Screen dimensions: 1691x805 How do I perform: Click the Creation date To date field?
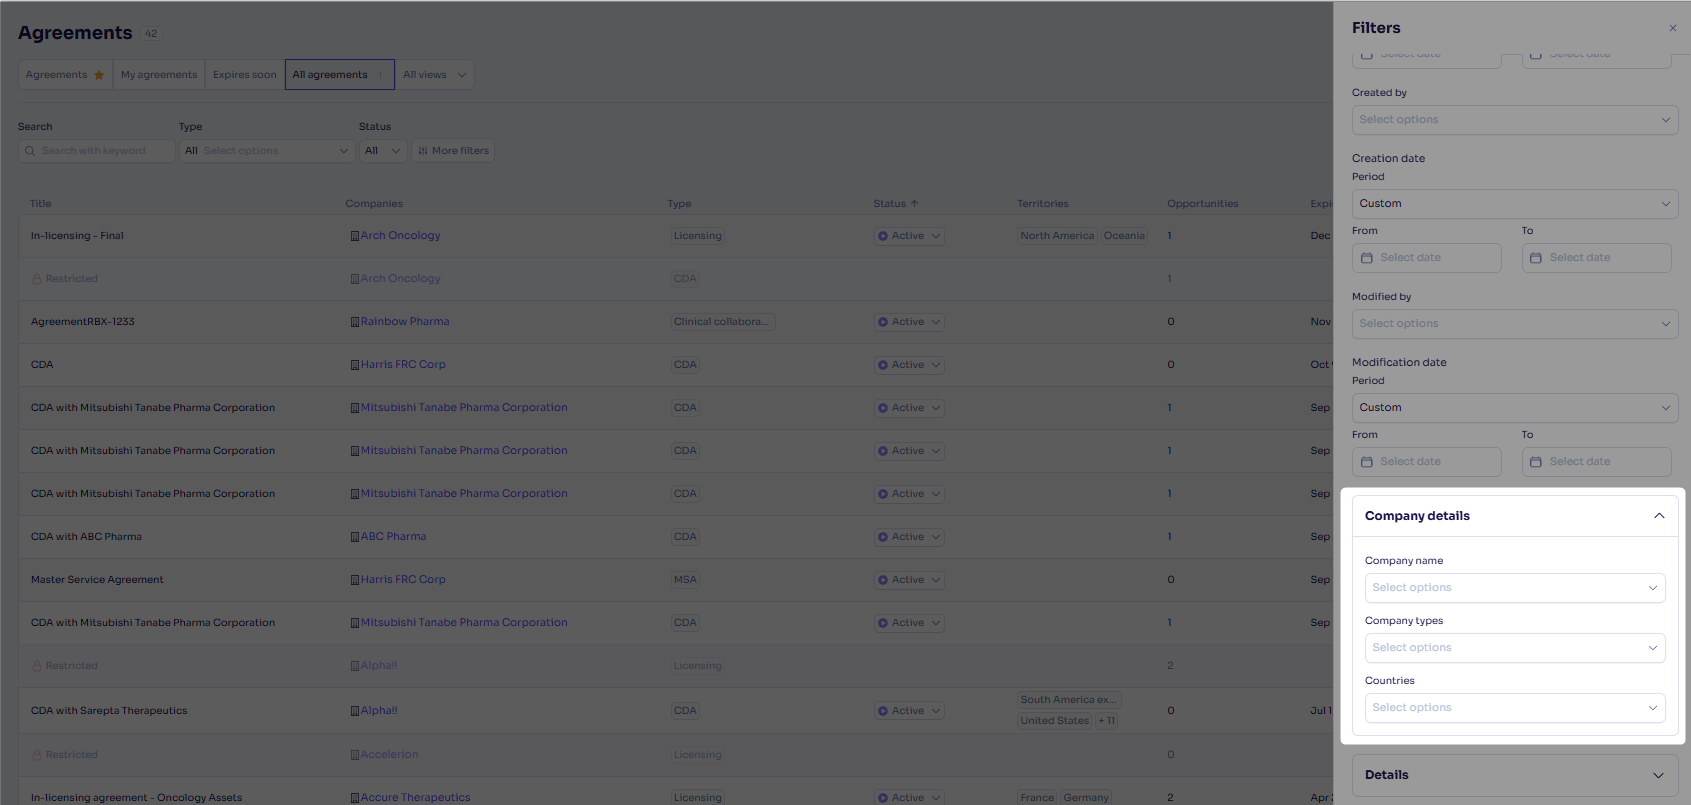click(1597, 258)
